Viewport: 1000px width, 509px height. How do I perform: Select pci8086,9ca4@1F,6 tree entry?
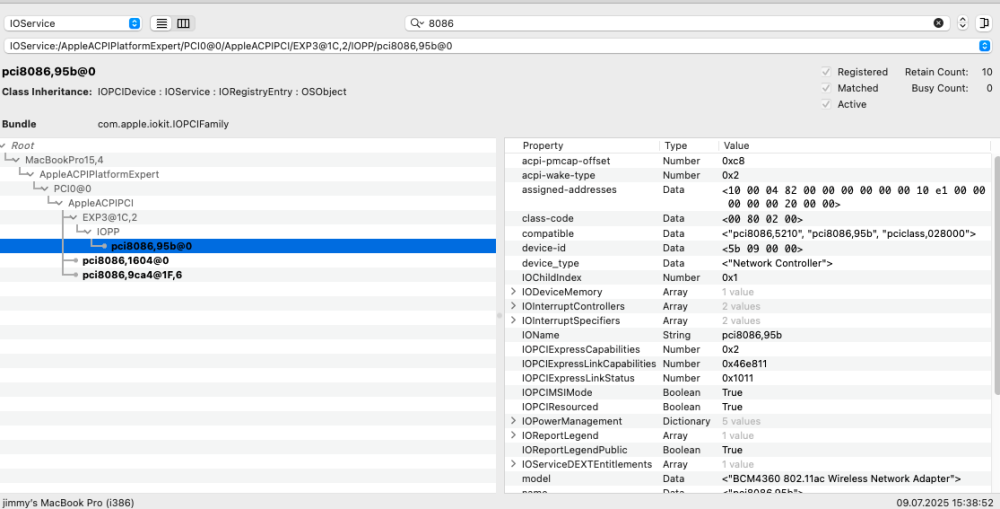pyautogui.click(x=132, y=275)
